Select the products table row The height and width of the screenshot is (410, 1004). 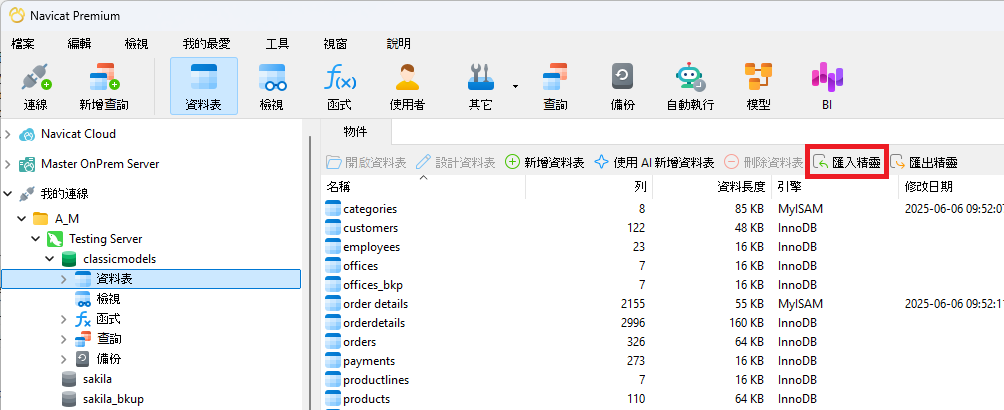point(663,399)
